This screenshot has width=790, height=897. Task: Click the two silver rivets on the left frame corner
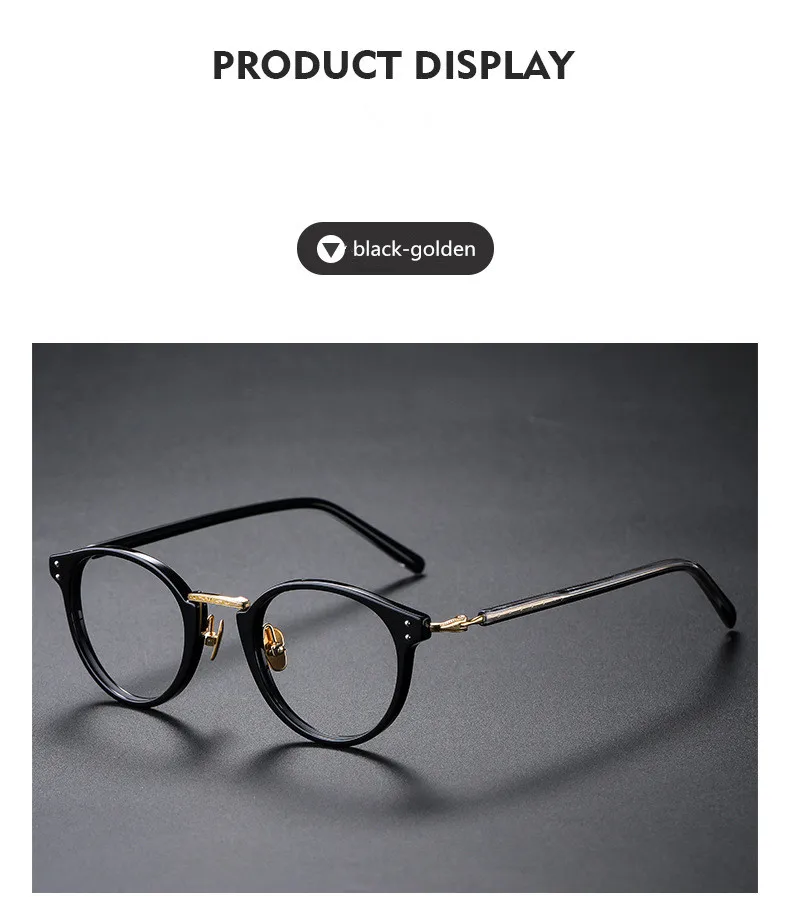[57, 569]
